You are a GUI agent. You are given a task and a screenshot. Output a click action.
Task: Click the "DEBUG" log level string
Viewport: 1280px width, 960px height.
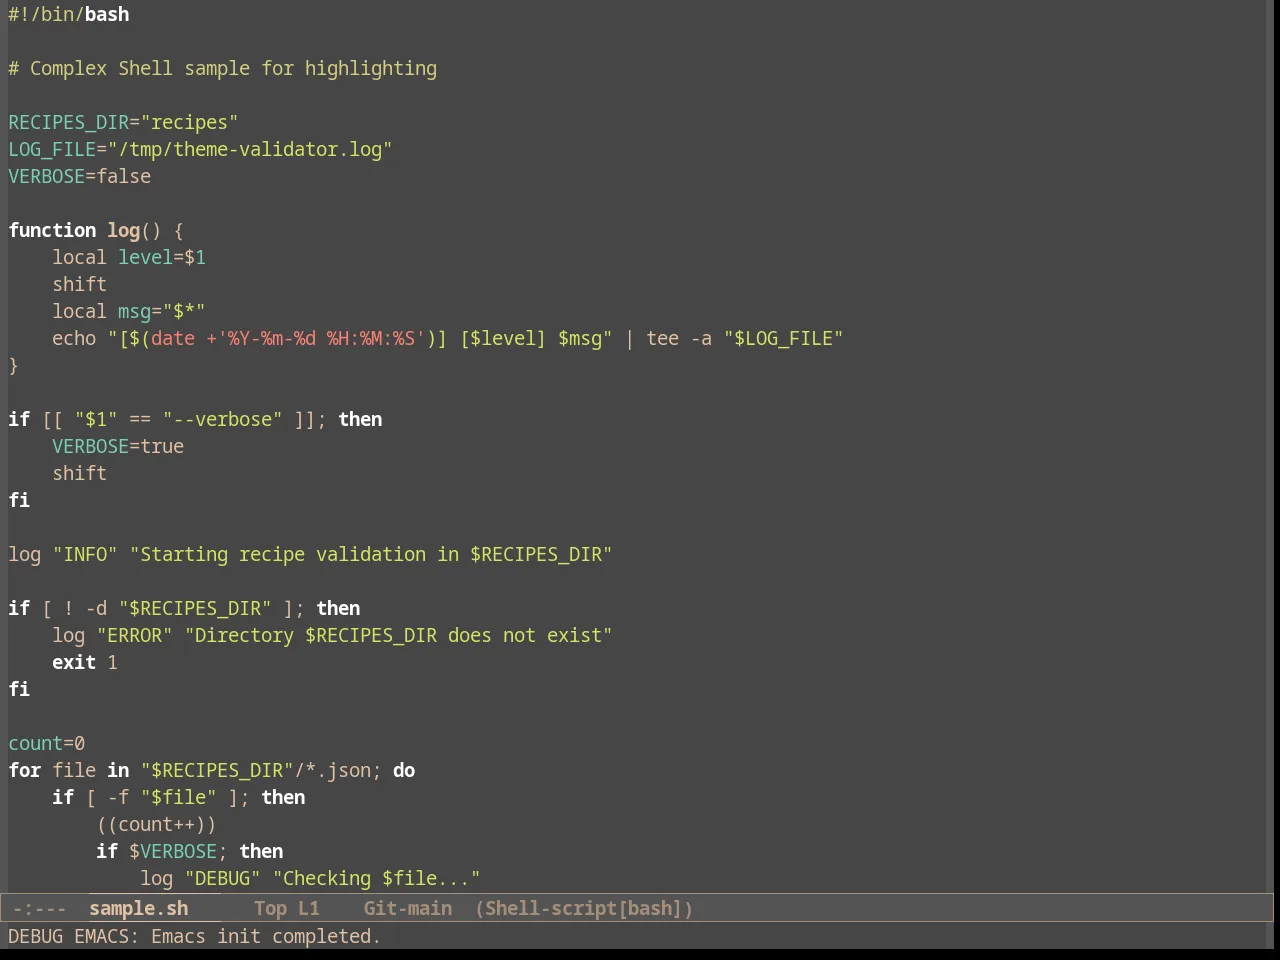[222, 878]
